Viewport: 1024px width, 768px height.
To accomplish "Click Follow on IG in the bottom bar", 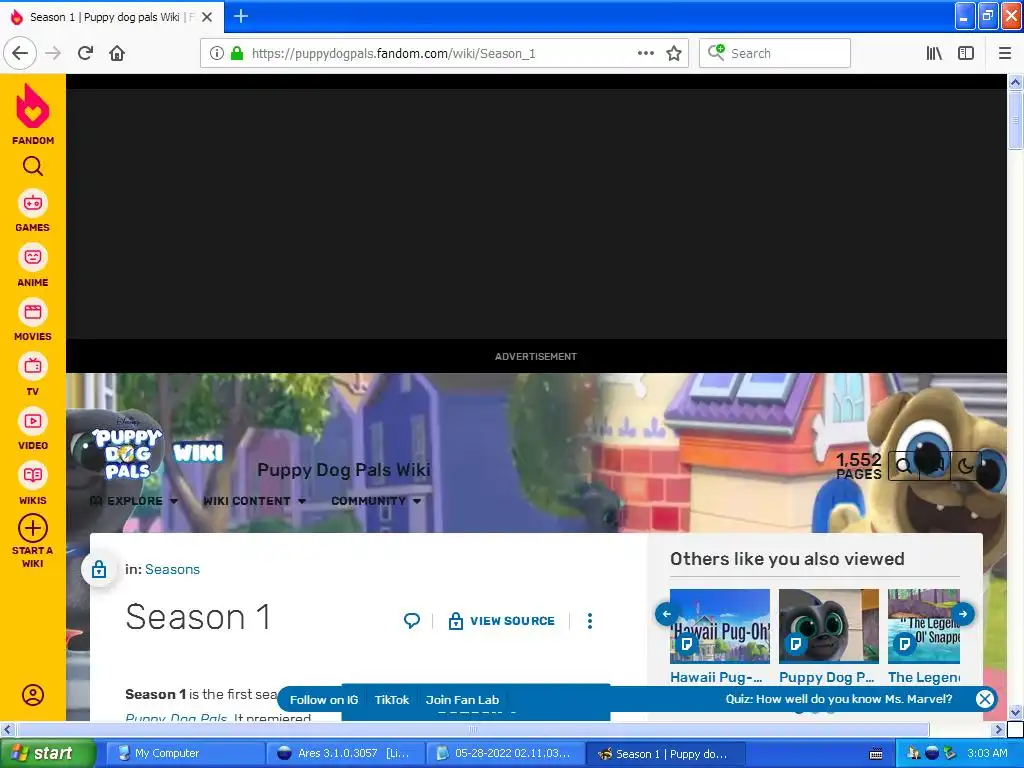I will pos(324,699).
